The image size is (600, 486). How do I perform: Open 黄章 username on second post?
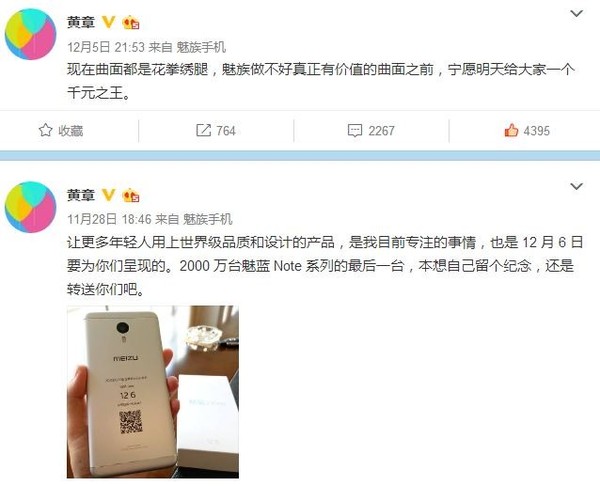tap(81, 195)
